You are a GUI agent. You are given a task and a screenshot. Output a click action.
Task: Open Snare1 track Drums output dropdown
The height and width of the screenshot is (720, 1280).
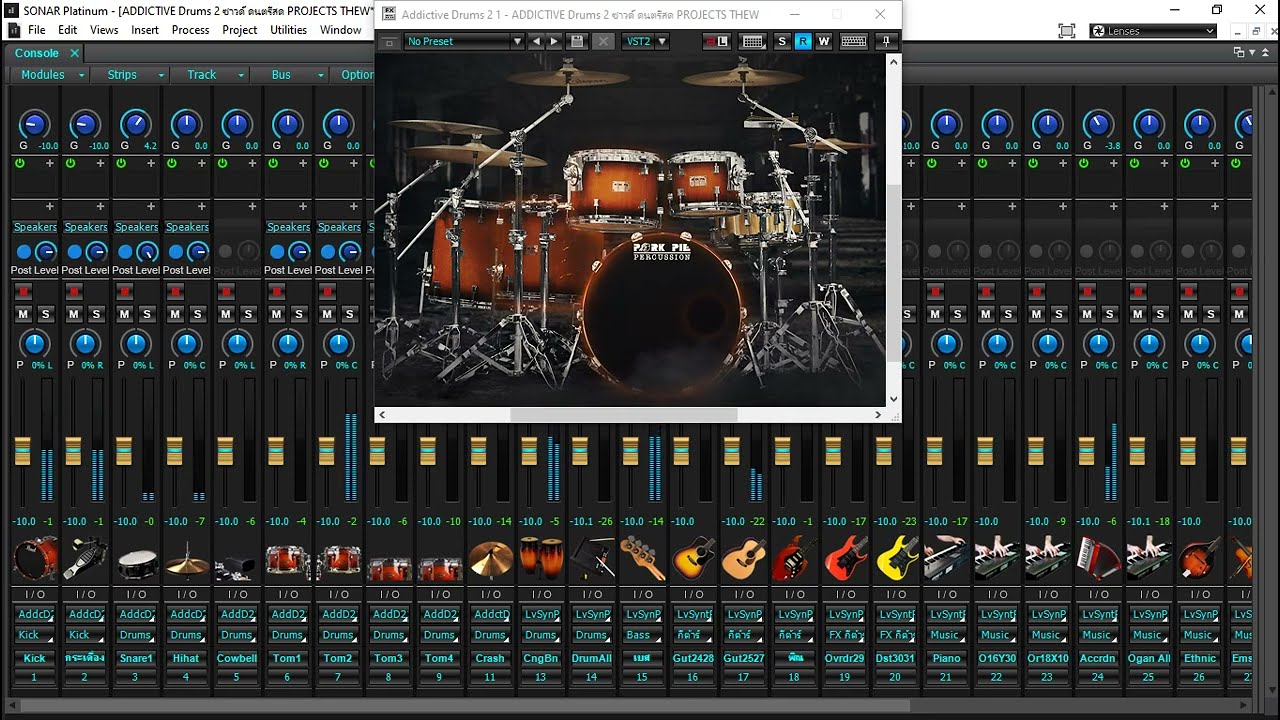coord(136,635)
